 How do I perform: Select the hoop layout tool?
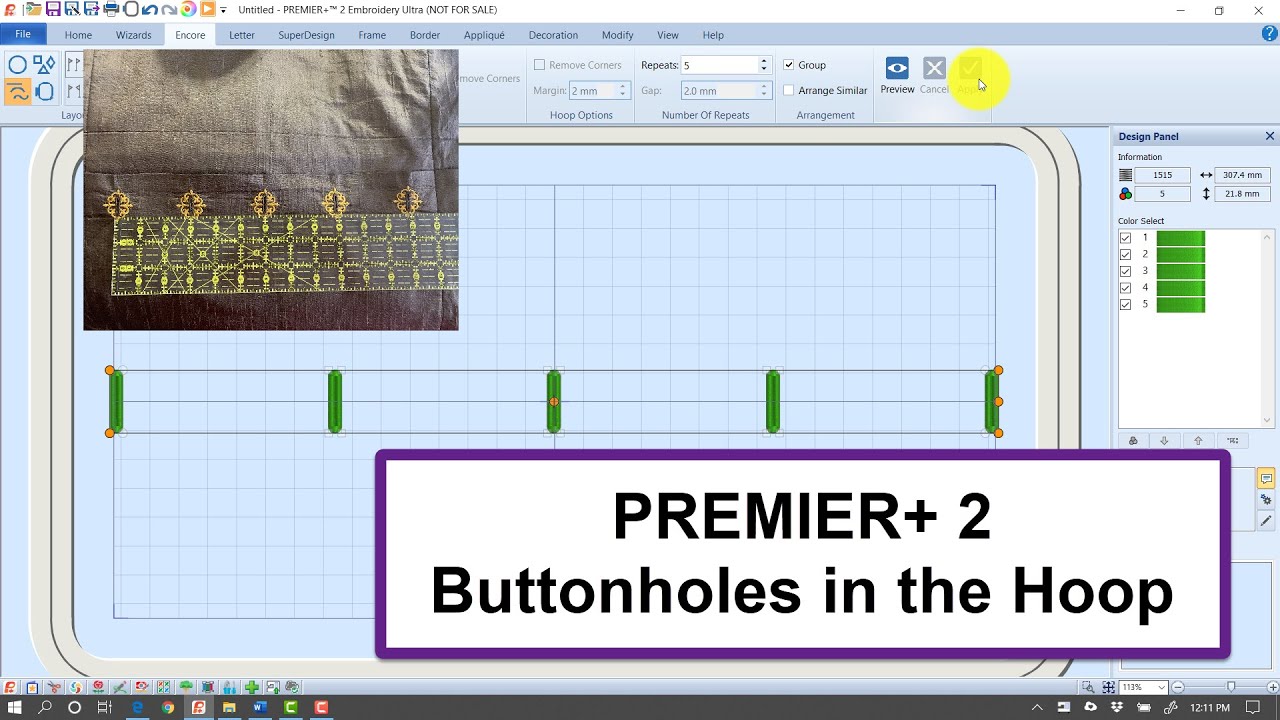(x=44, y=93)
